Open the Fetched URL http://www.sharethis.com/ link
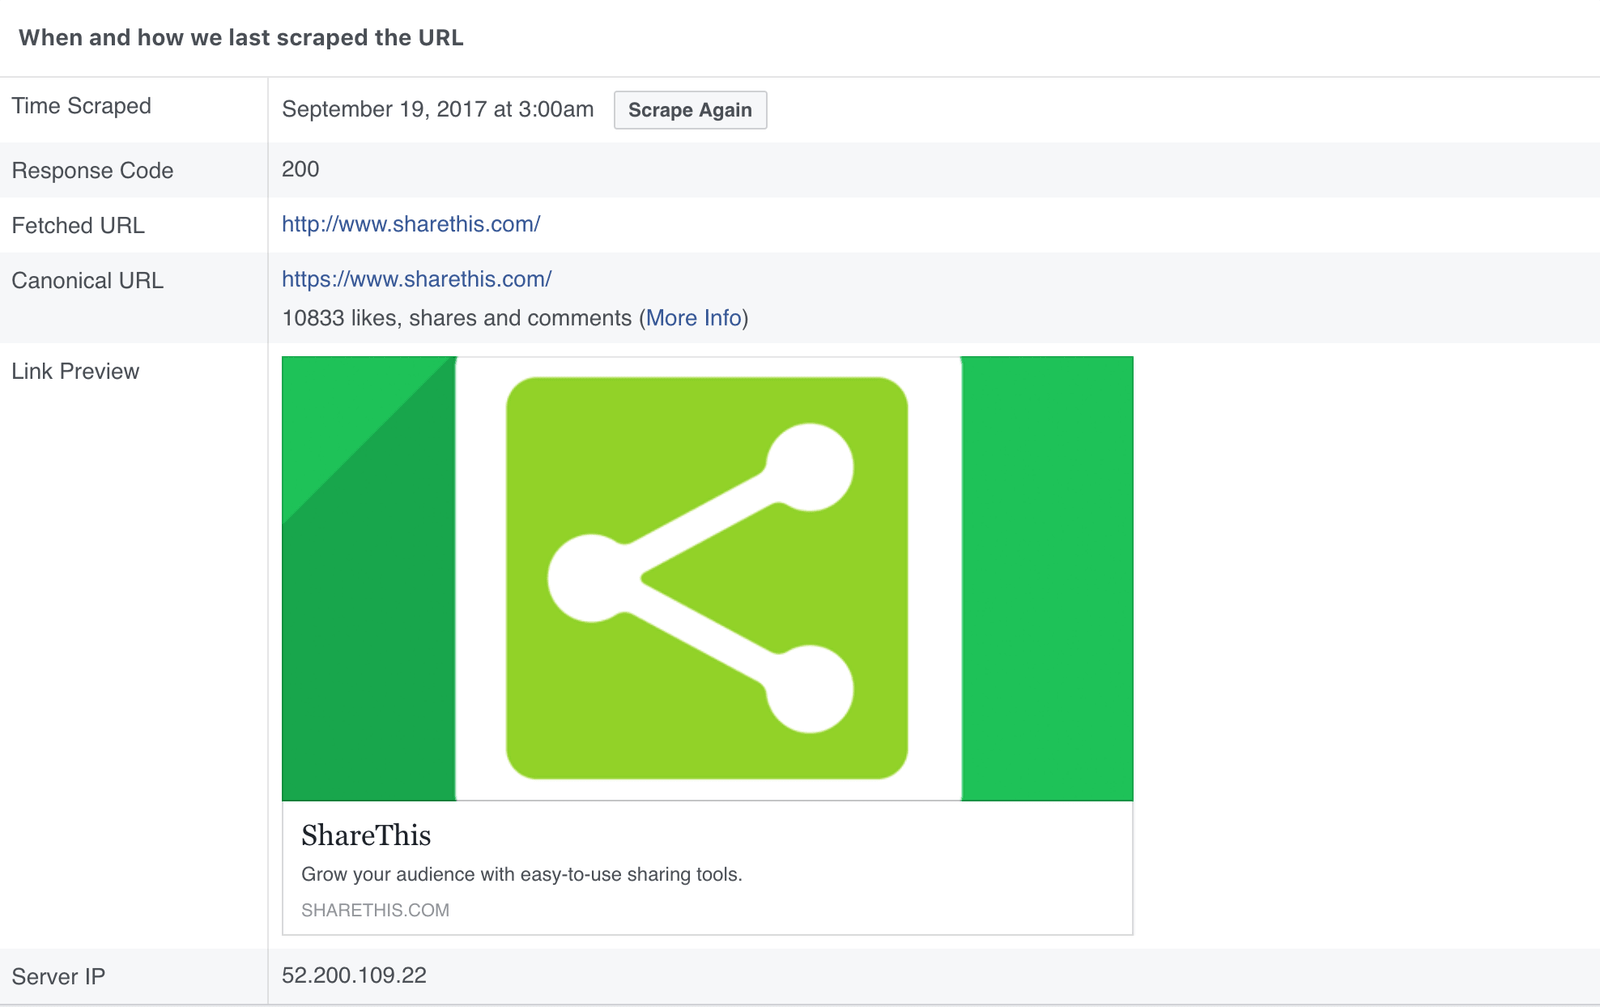This screenshot has width=1600, height=1007. tap(411, 224)
